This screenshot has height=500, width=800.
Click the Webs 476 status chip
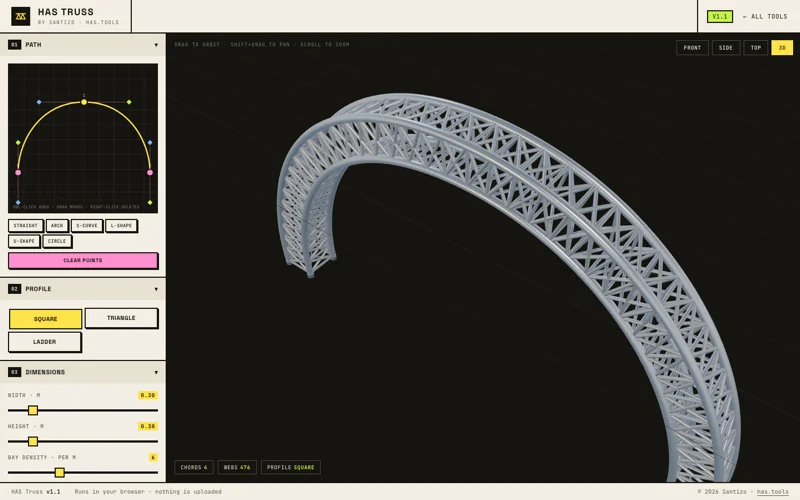click(237, 467)
